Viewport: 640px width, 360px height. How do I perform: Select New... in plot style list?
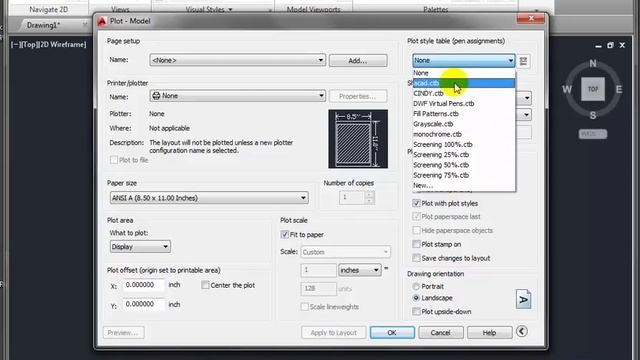(464, 185)
